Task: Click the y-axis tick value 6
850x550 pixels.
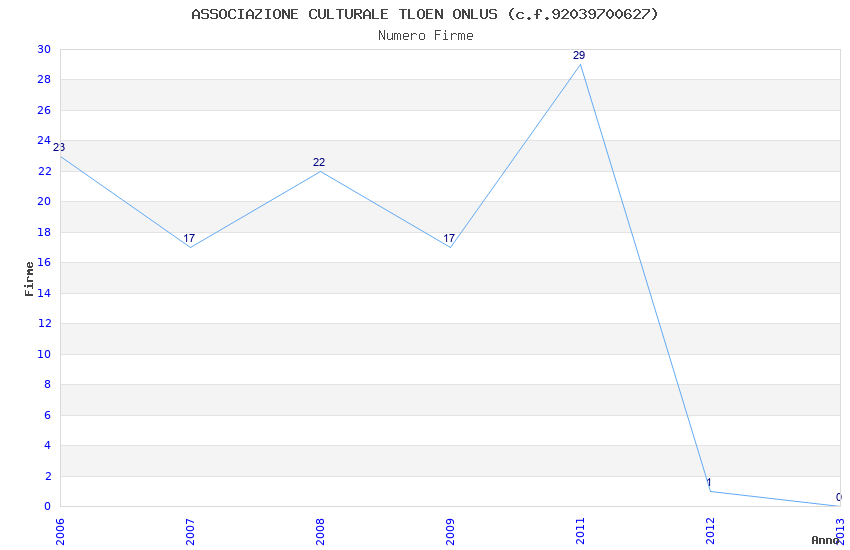Action: pos(47,415)
